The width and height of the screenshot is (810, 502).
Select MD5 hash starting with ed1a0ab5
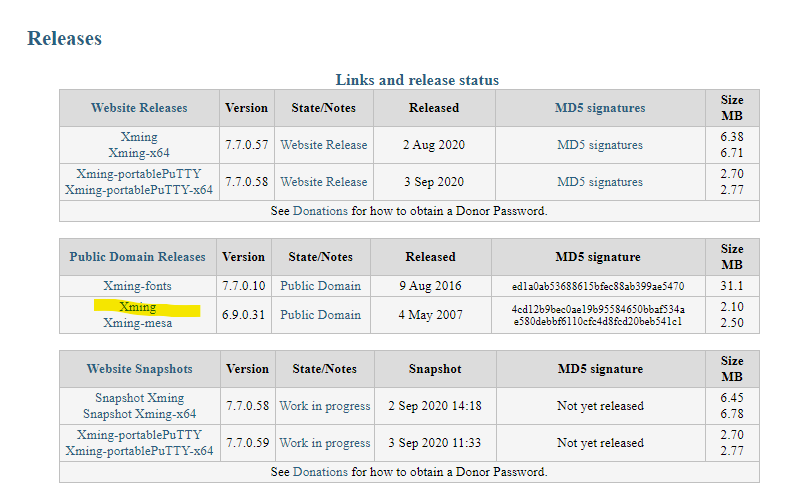pyautogui.click(x=598, y=286)
